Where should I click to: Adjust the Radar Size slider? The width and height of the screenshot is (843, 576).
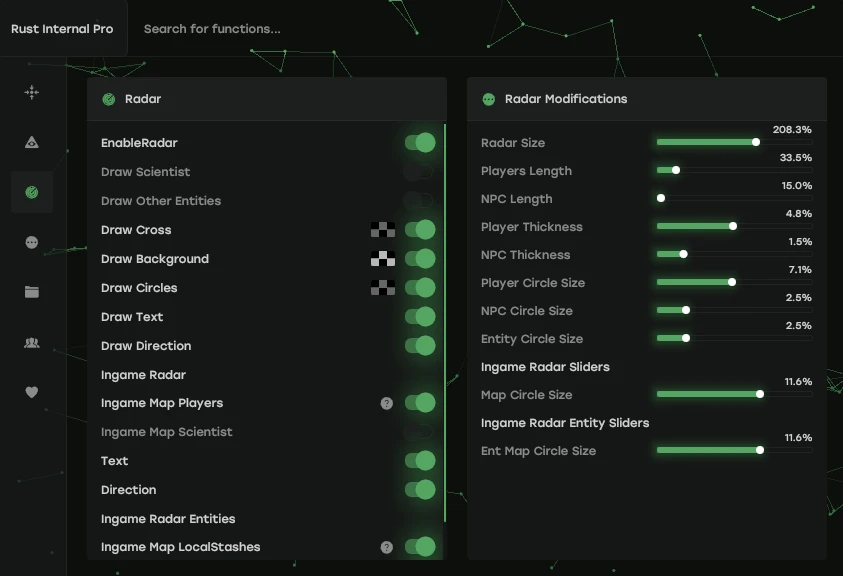pos(734,142)
